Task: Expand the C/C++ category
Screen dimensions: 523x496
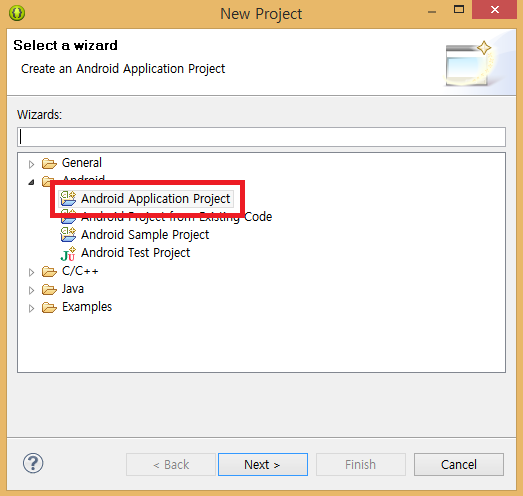Action: coord(31,273)
